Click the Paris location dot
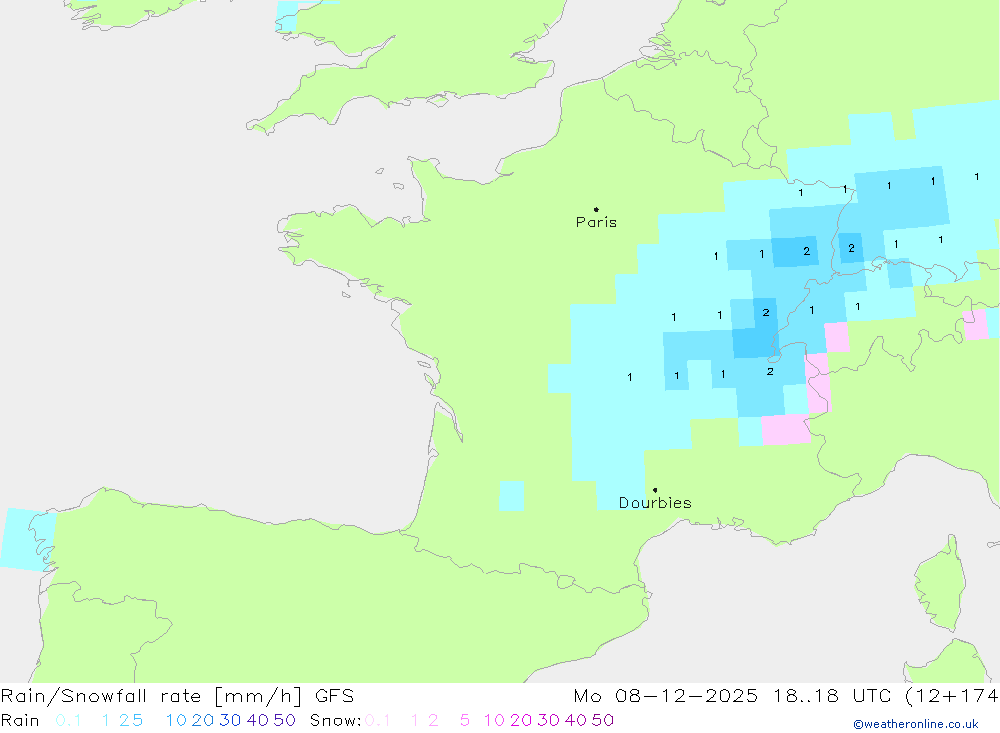This screenshot has height=733, width=1000. tap(596, 209)
